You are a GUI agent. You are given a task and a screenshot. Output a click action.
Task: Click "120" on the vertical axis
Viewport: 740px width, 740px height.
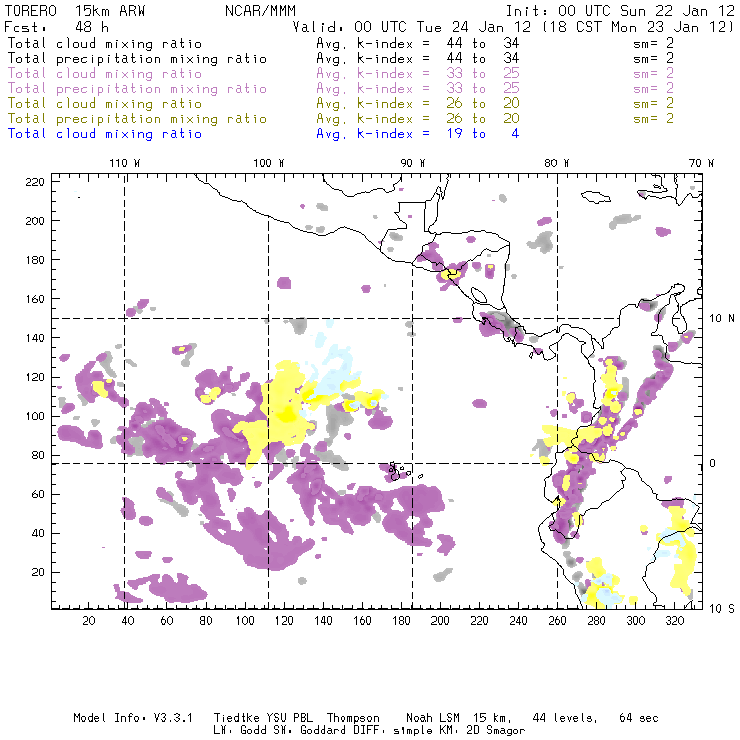[x=35, y=377]
